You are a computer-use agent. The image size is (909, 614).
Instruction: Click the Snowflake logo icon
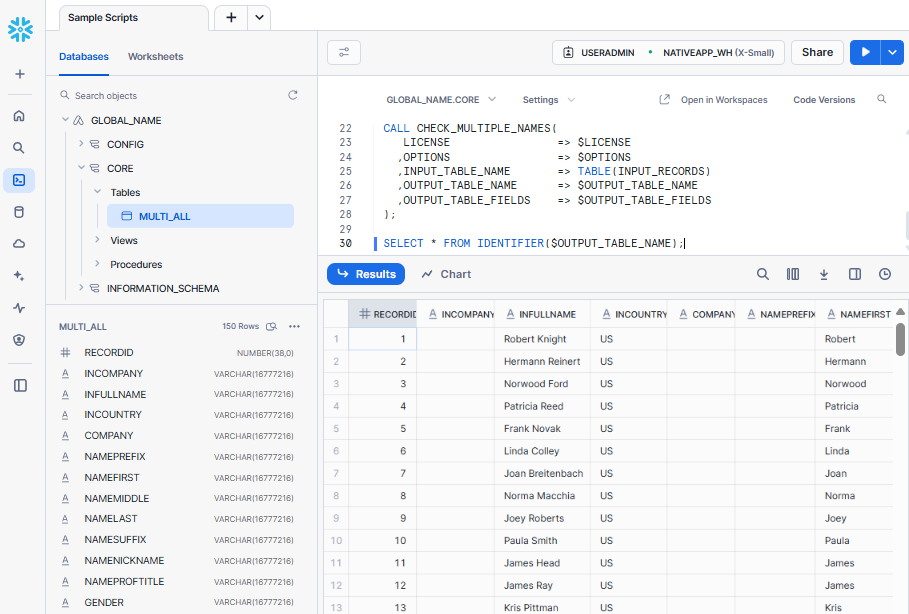click(x=20, y=30)
